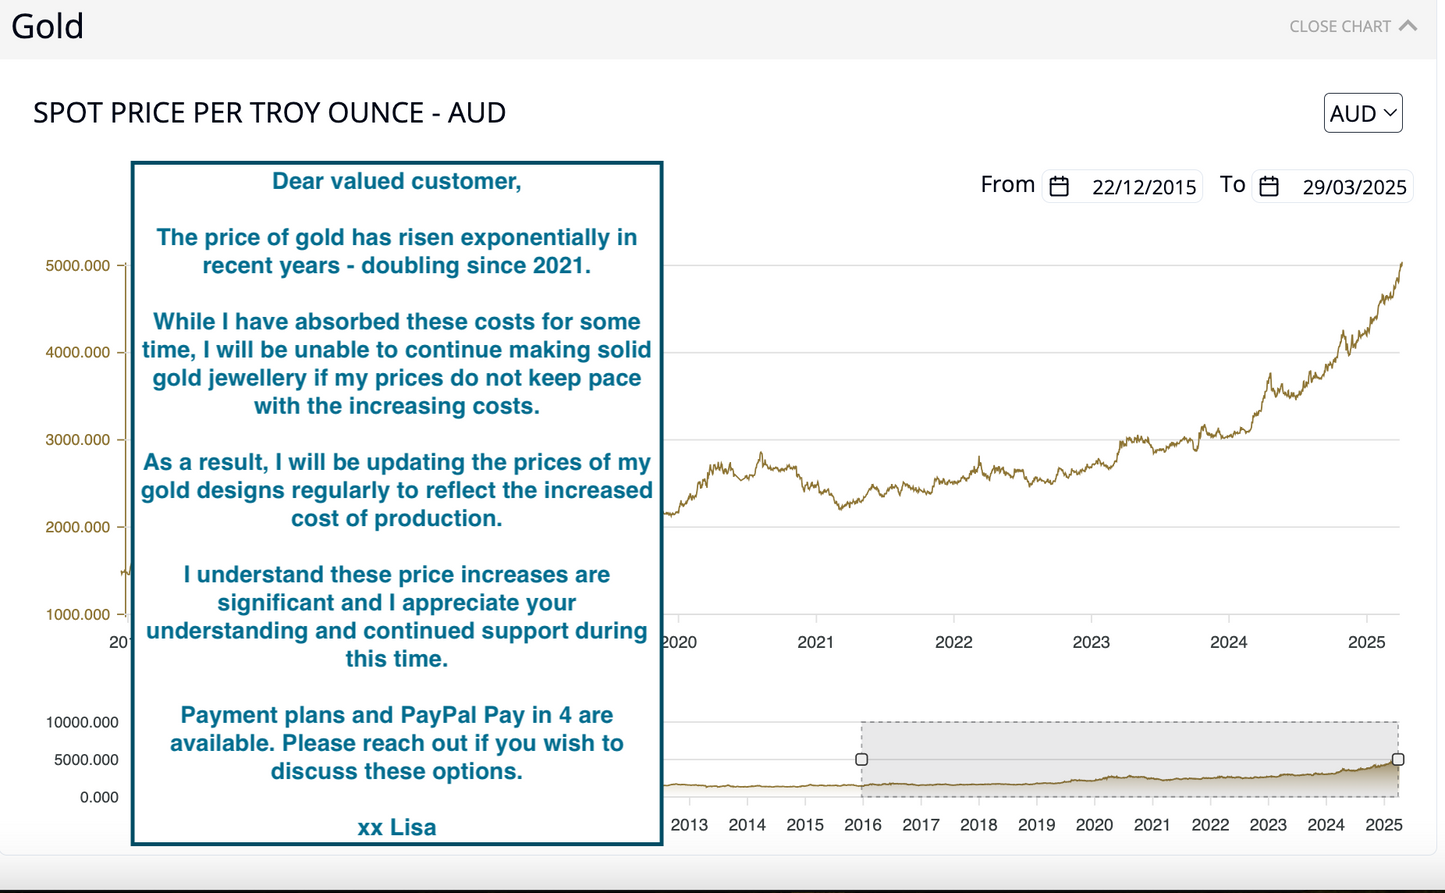1445x893 pixels.
Task: Click the 5000.000 label on the main price axis
Action: tap(78, 266)
